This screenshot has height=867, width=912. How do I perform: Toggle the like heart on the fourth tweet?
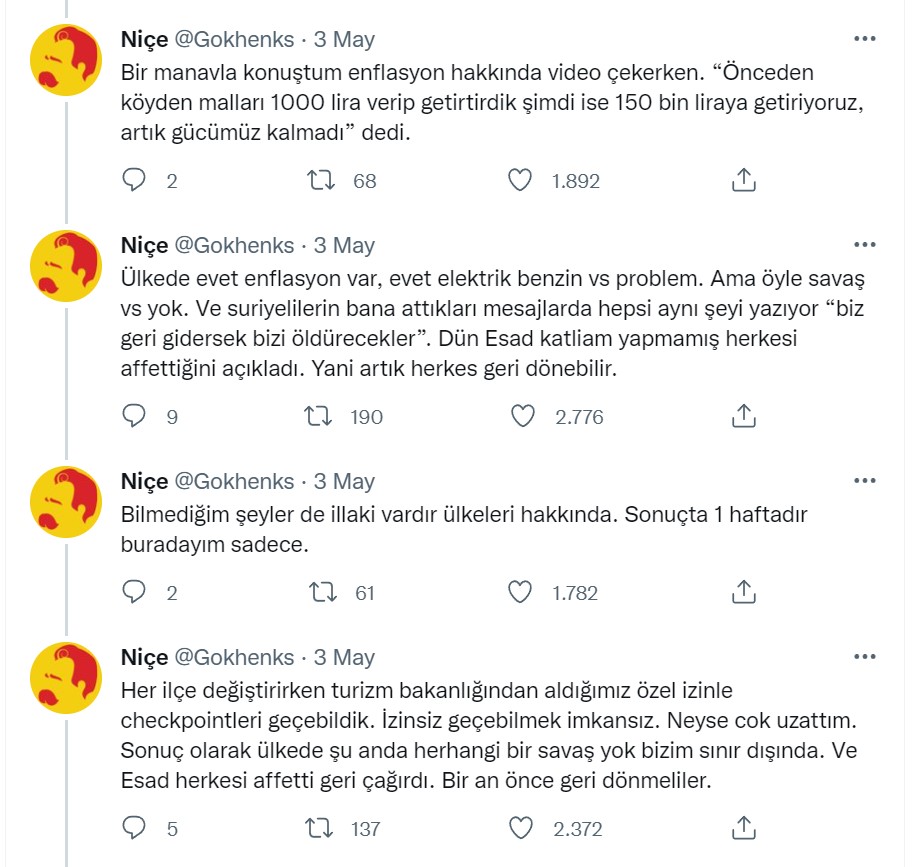521,829
